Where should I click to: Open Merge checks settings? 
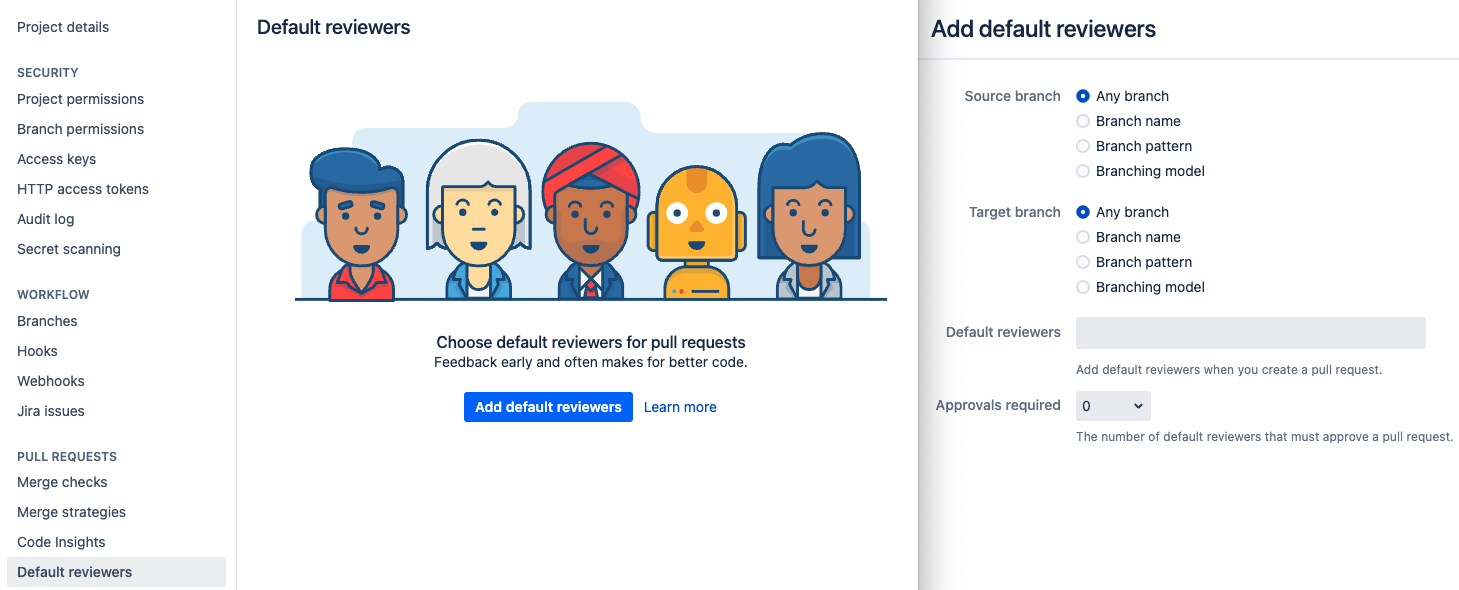point(62,482)
